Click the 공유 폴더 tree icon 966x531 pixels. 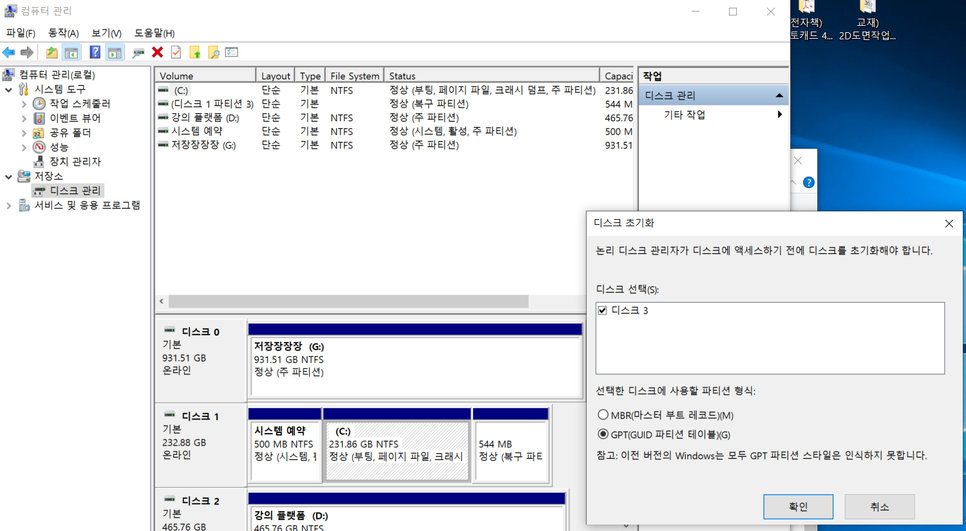[x=39, y=132]
